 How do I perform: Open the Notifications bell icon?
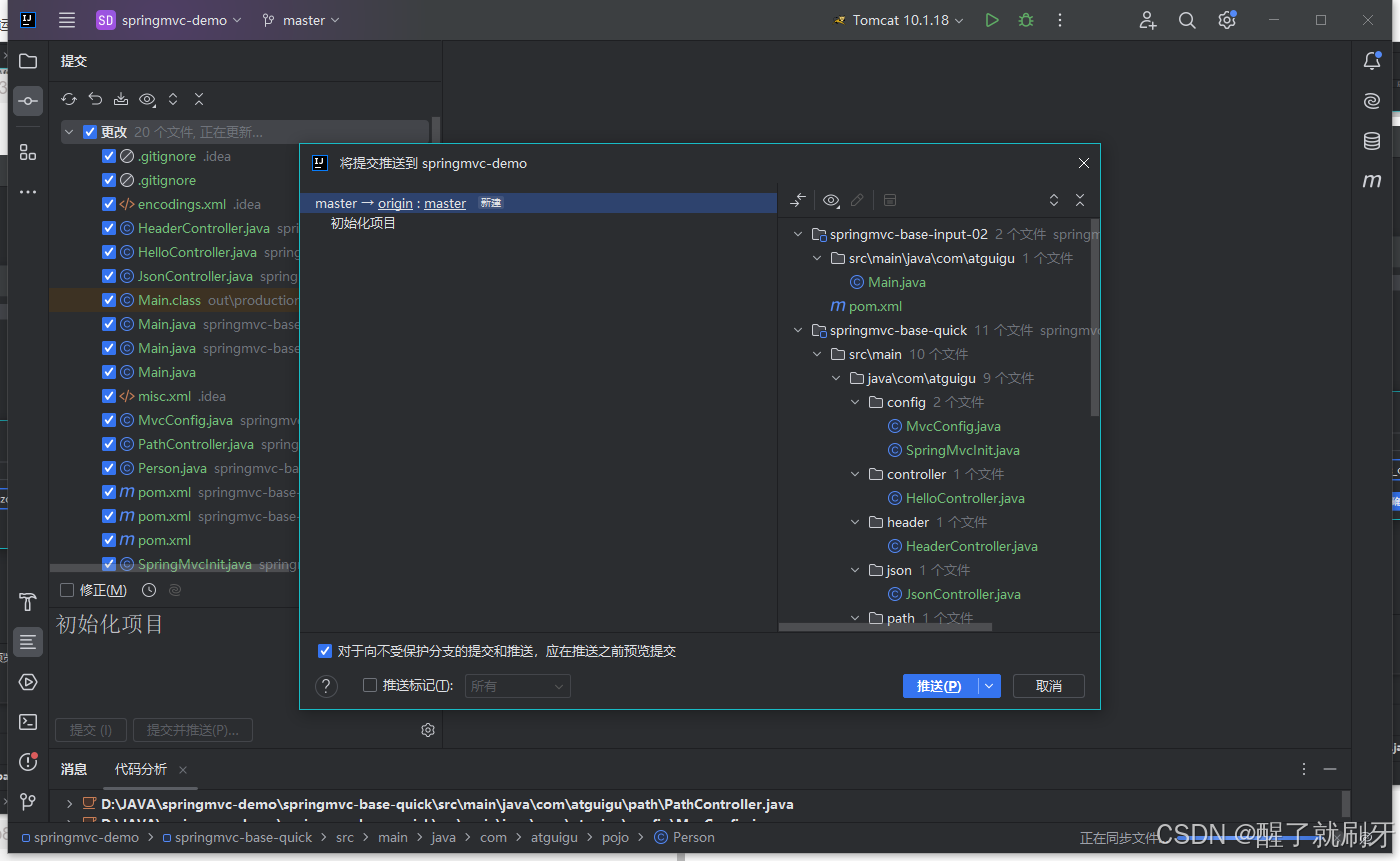[x=1372, y=61]
